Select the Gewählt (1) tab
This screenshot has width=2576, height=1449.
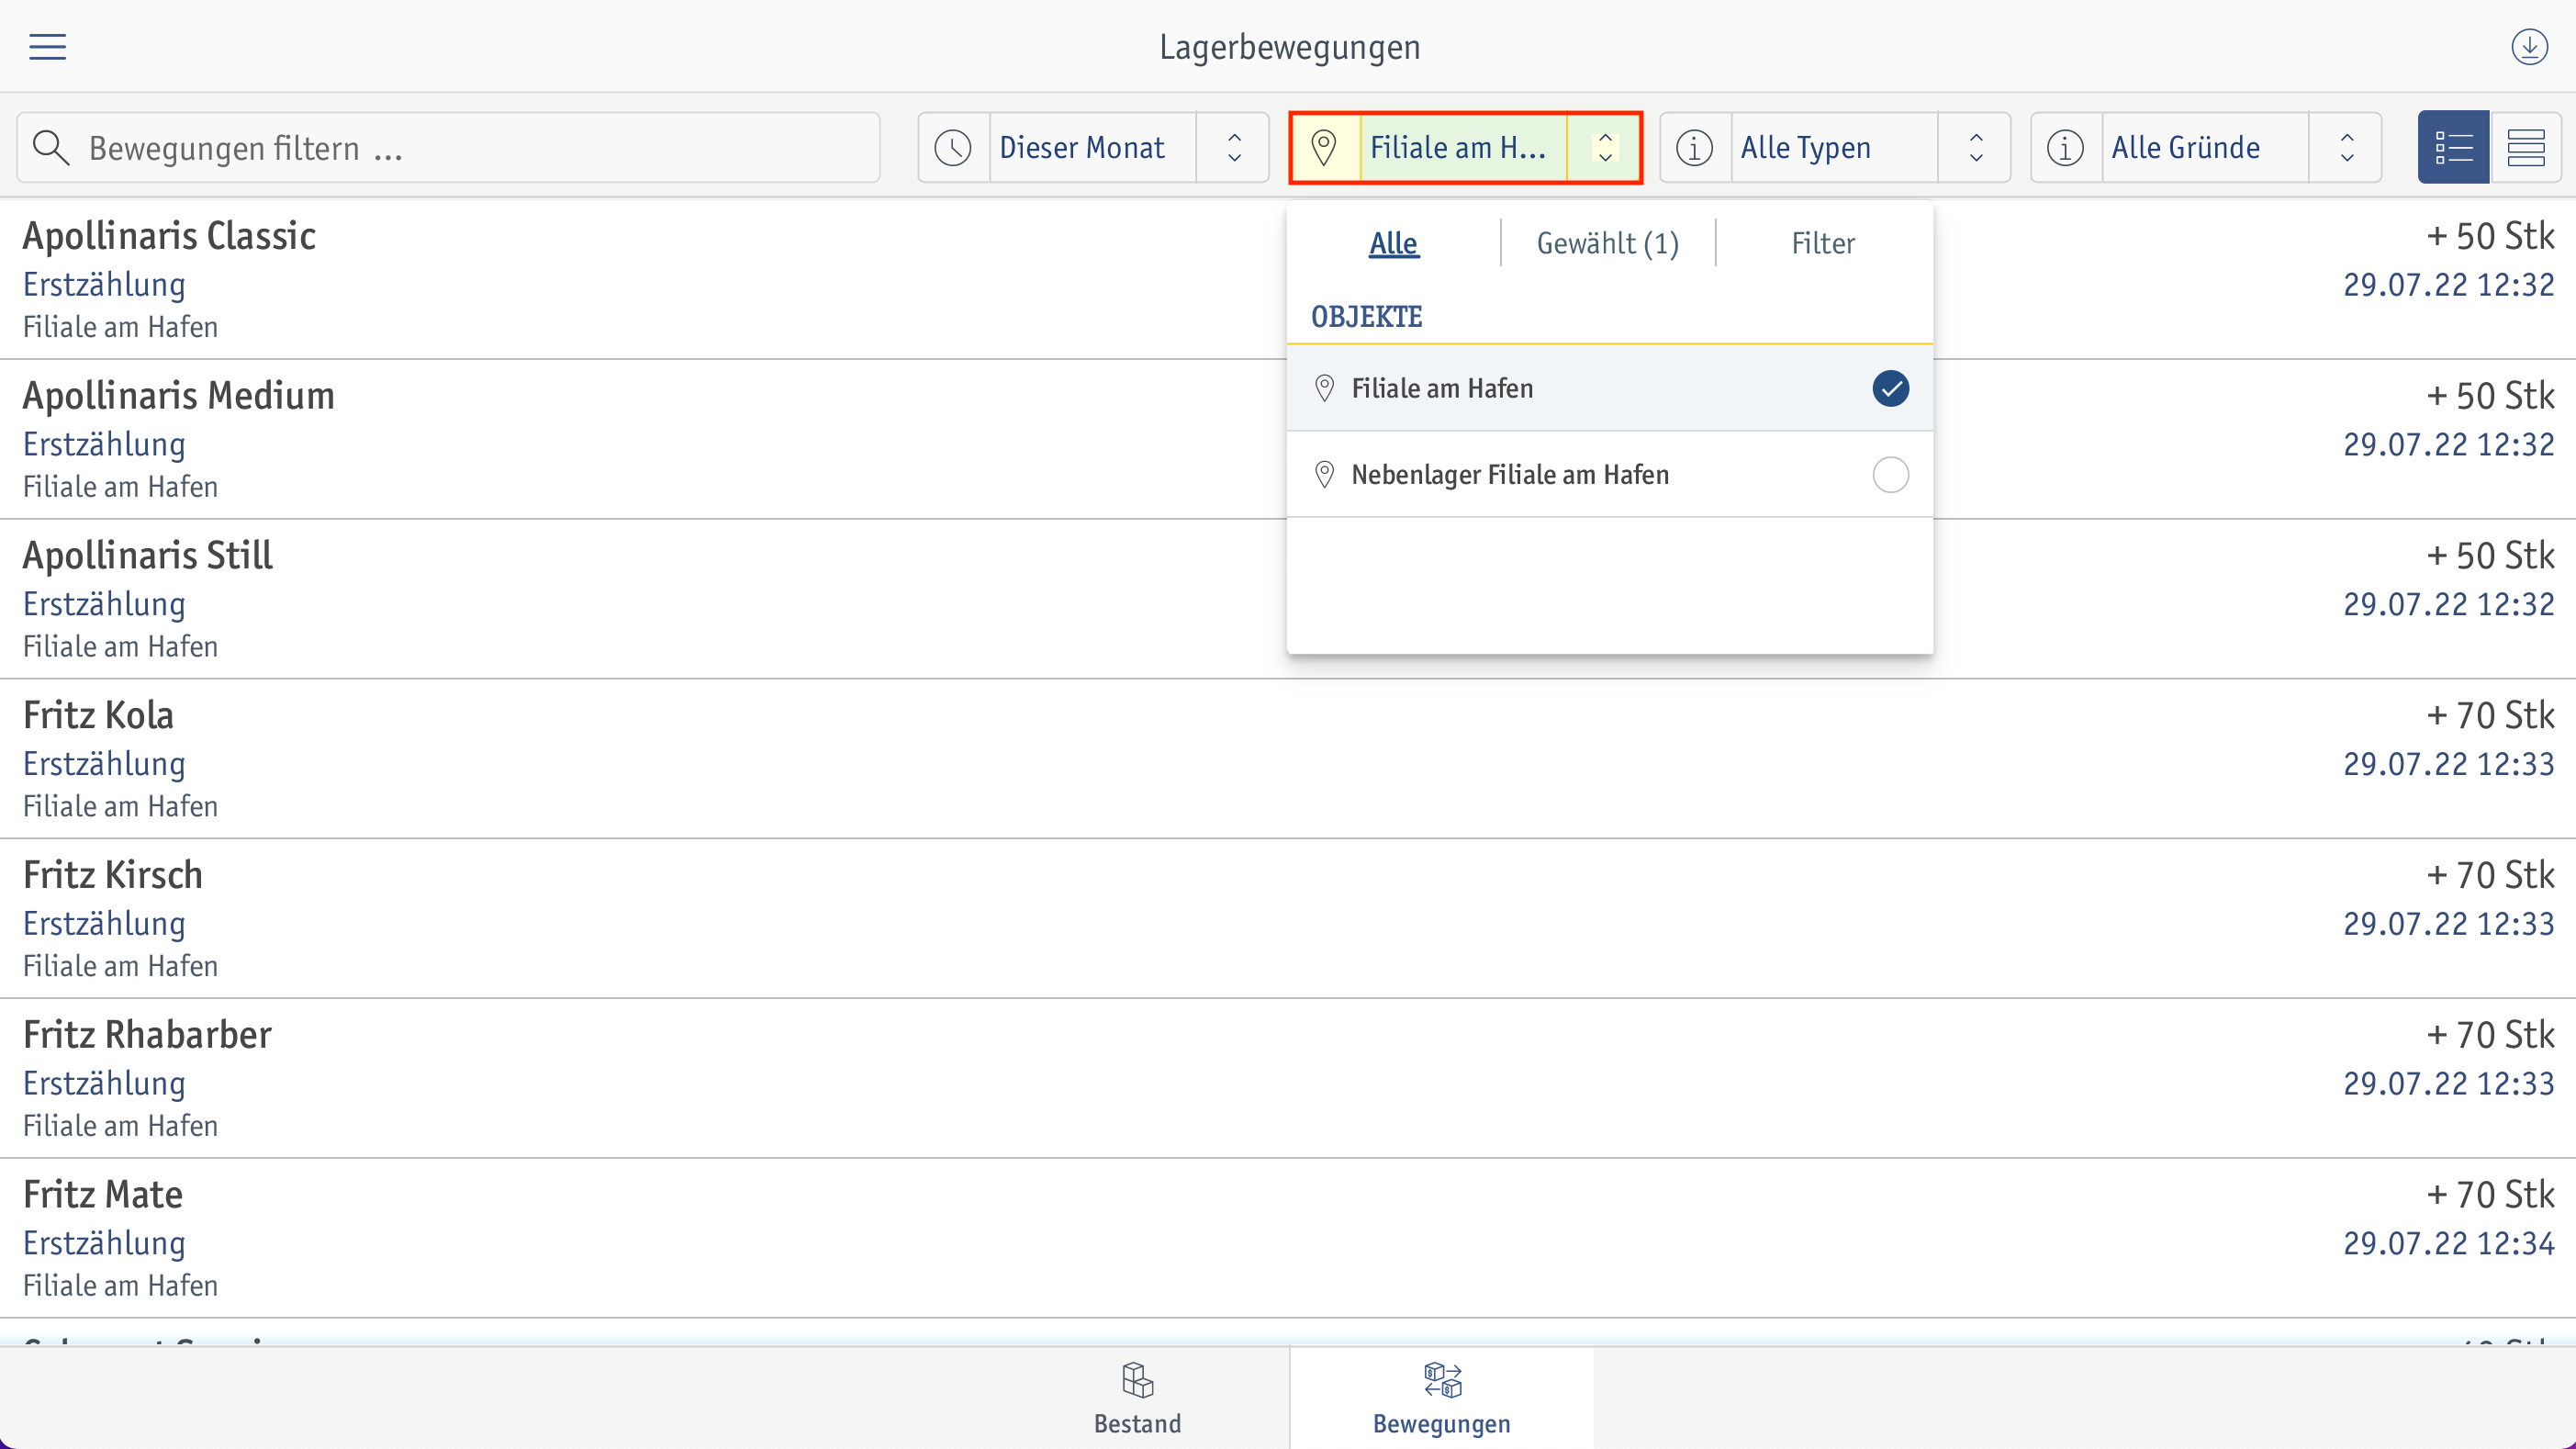(x=1607, y=243)
